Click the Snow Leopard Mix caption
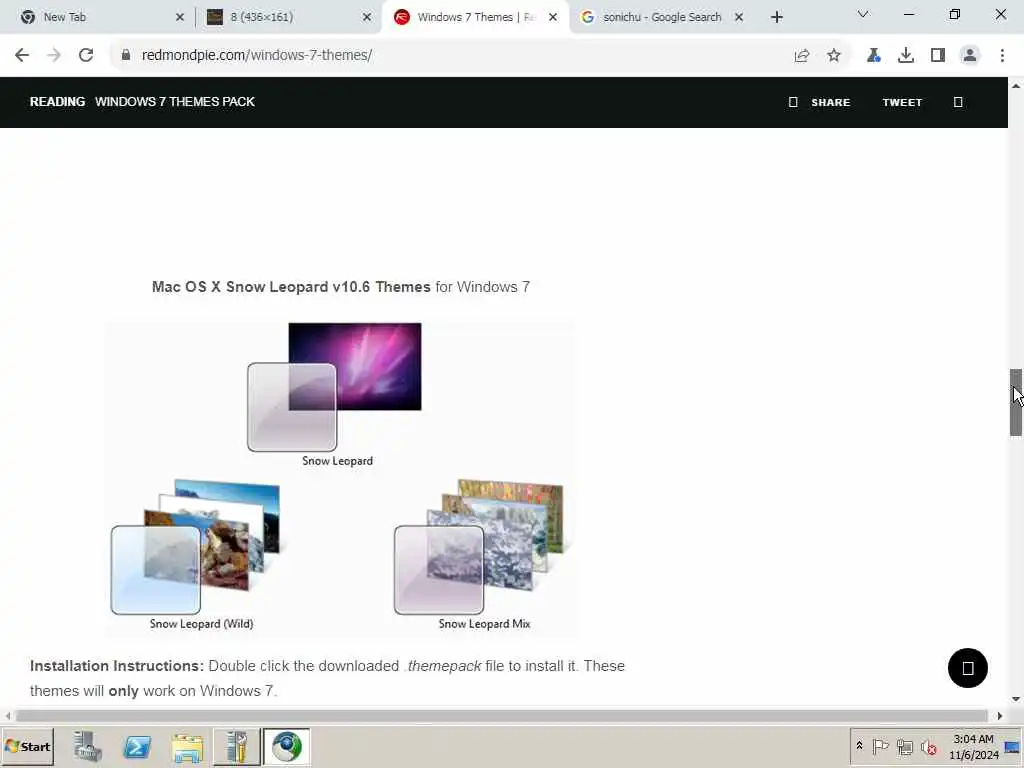Screen dimensions: 1024x768 [x=485, y=624]
